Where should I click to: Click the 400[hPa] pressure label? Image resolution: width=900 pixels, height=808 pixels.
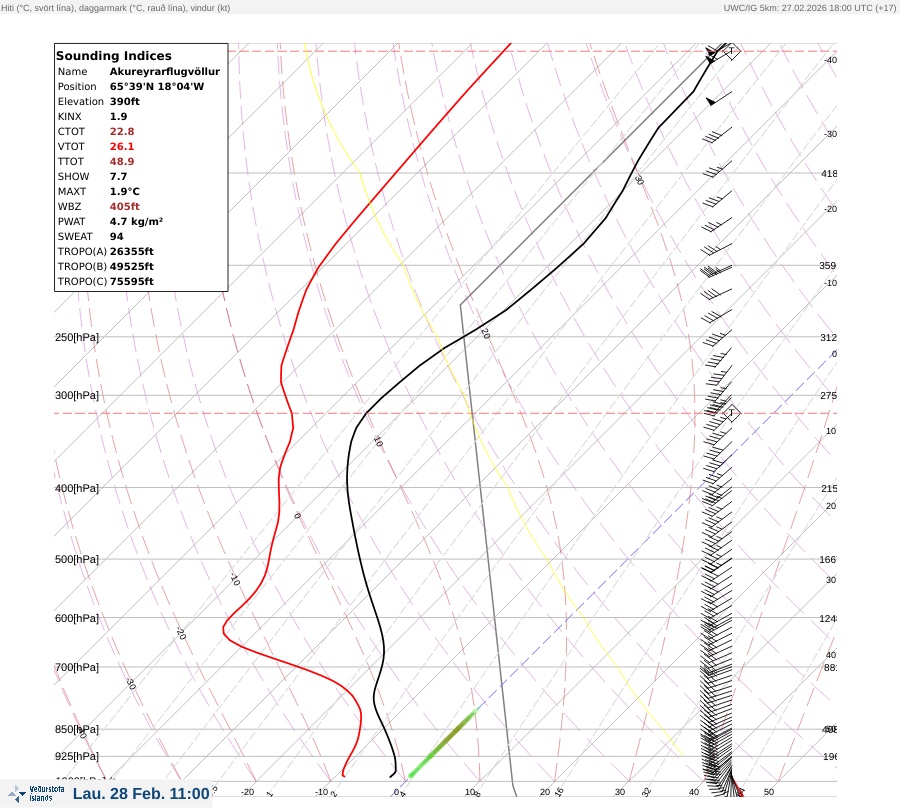77,488
